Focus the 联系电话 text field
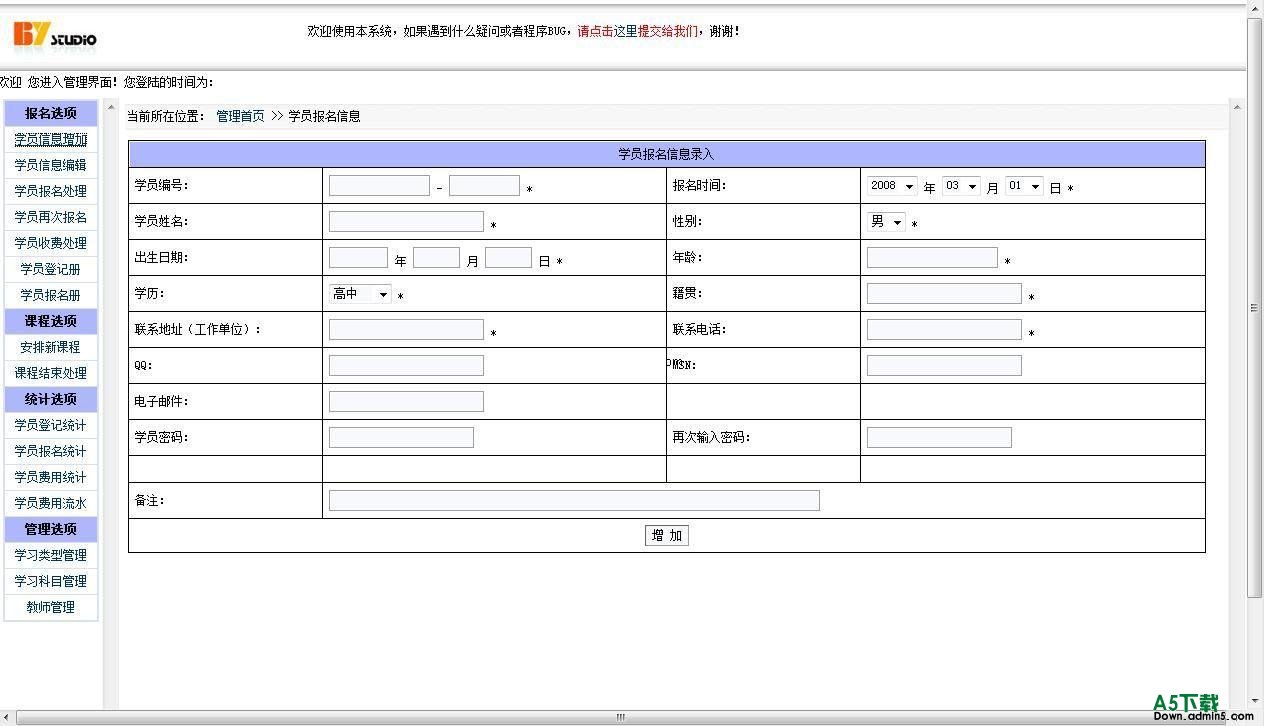This screenshot has width=1265, height=726. 943,330
